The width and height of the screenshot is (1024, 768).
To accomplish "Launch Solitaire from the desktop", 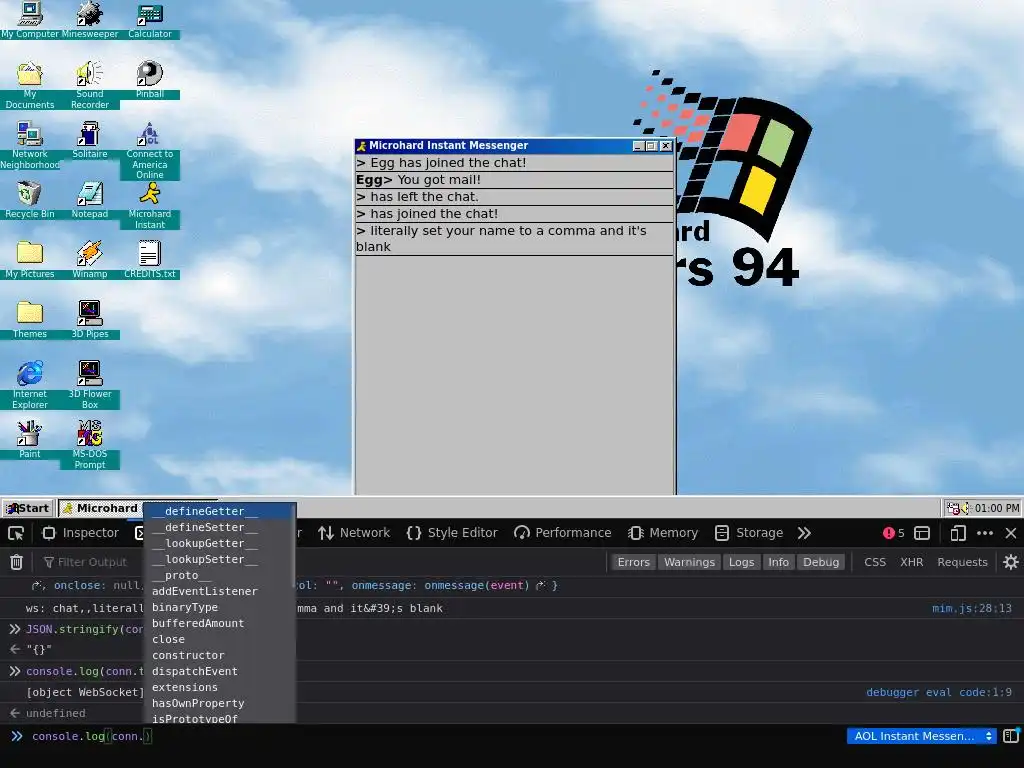I will (x=89, y=140).
